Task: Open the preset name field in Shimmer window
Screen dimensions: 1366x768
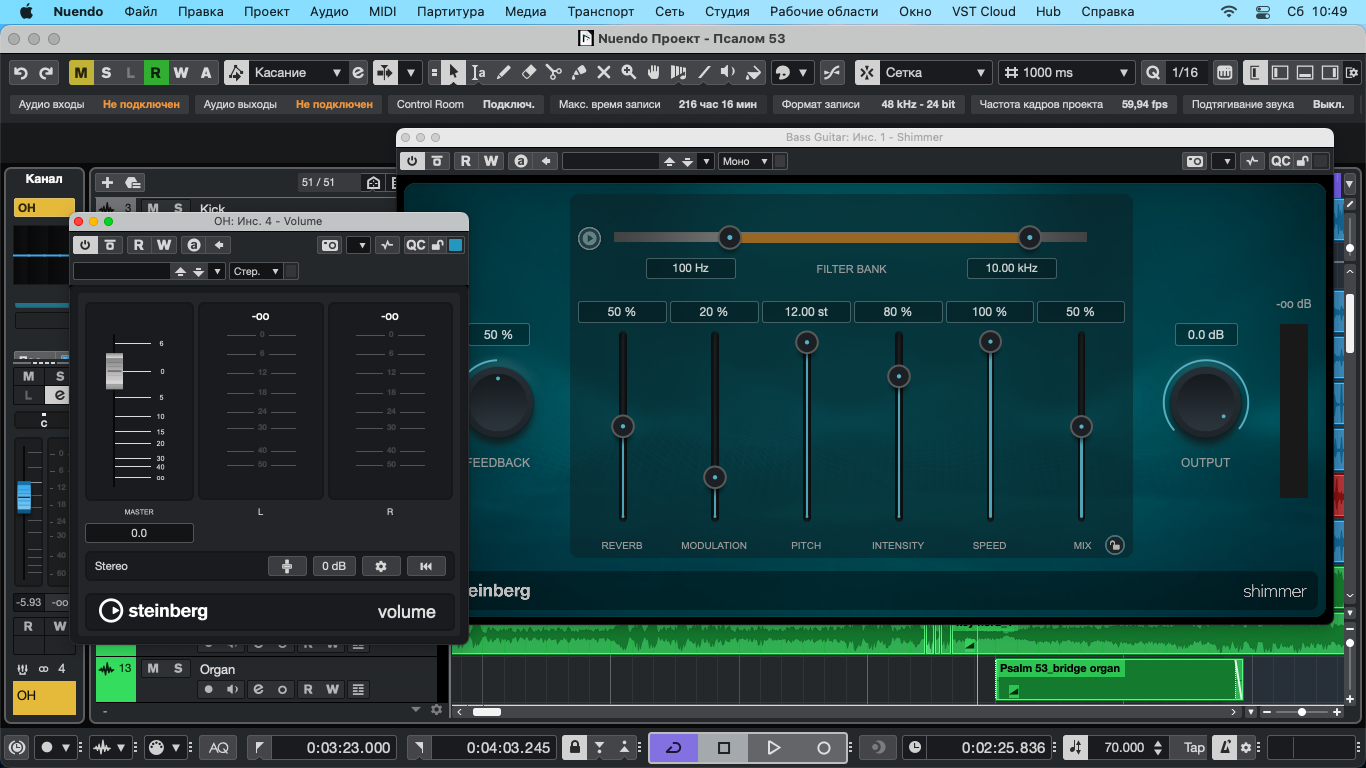Action: tap(610, 161)
